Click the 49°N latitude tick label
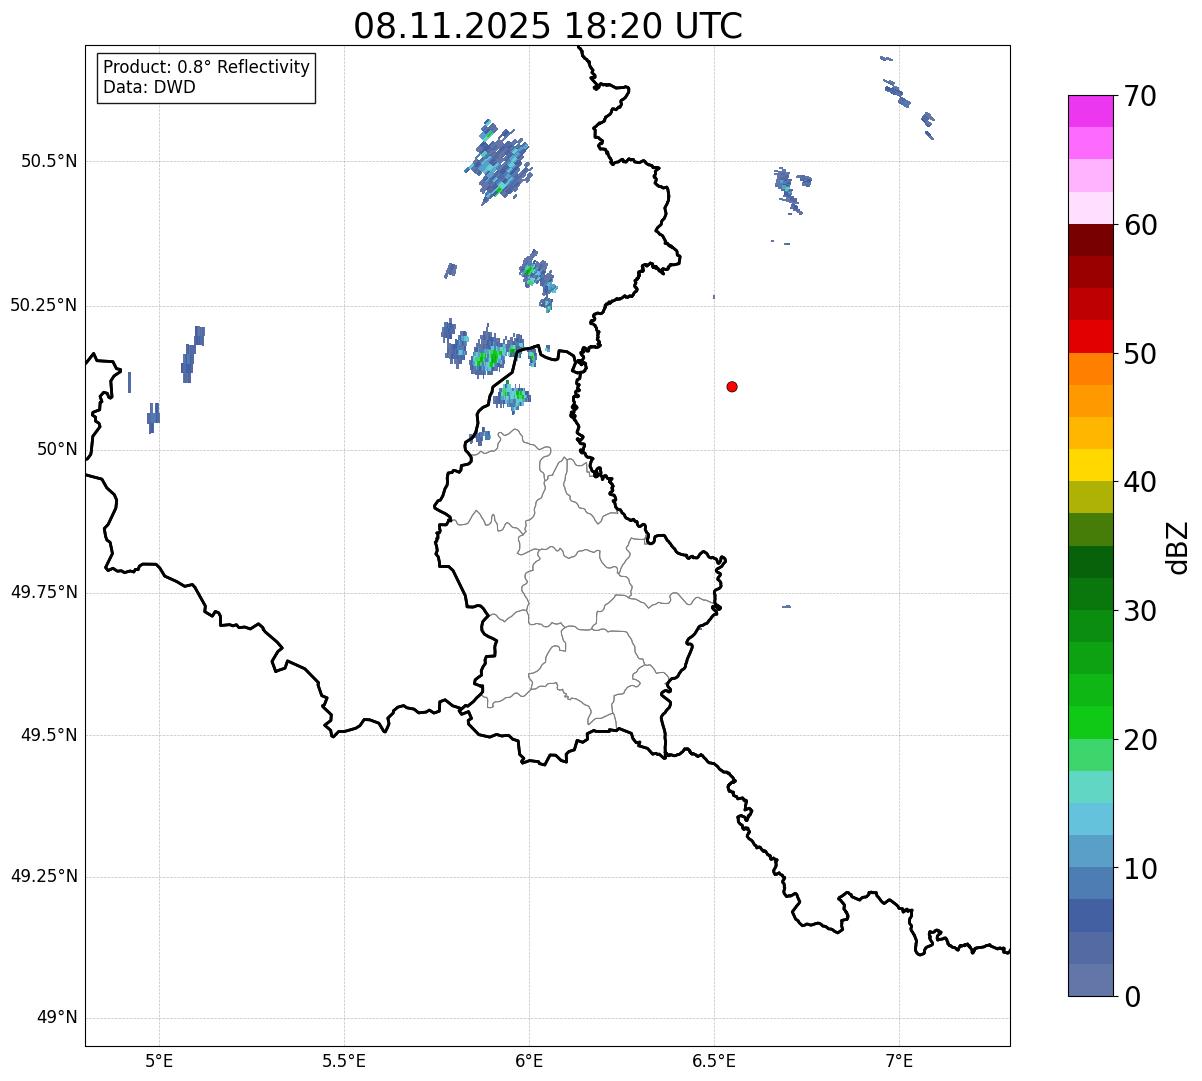1202x1081 pixels. tap(57, 1018)
